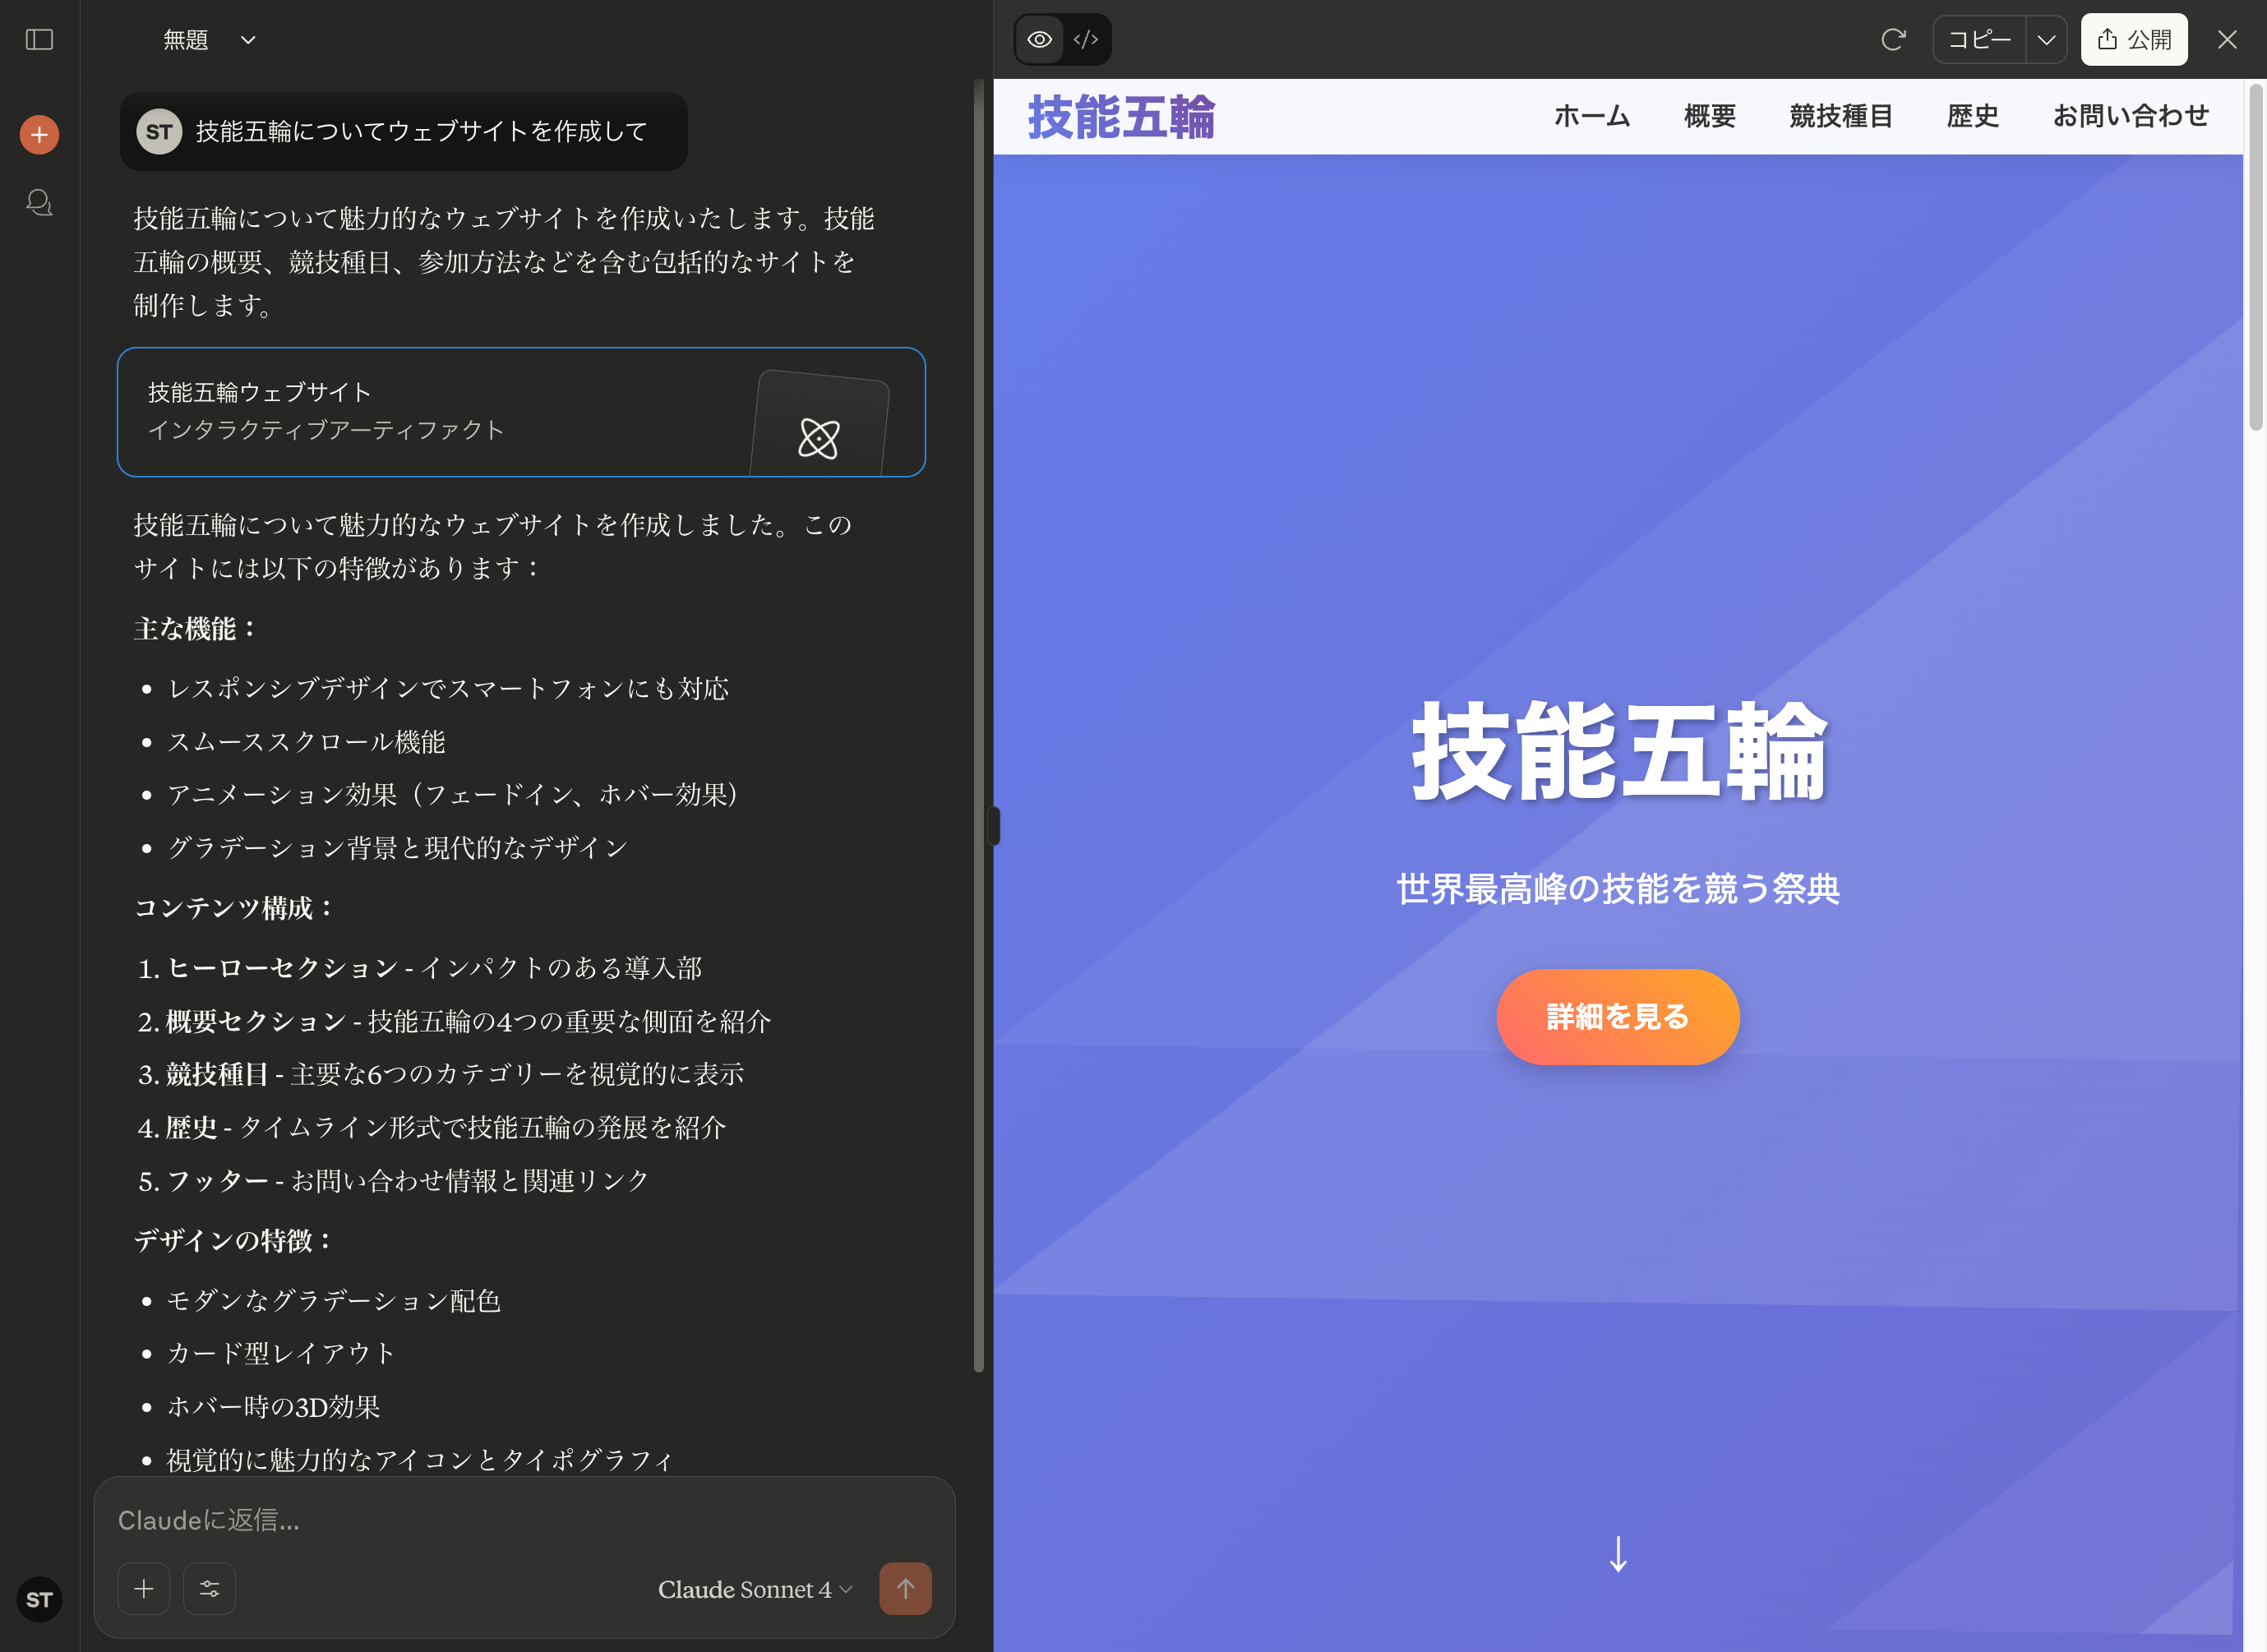Click the カード型レイアウト bullet
This screenshot has width=2267, height=1652.
coord(281,1353)
